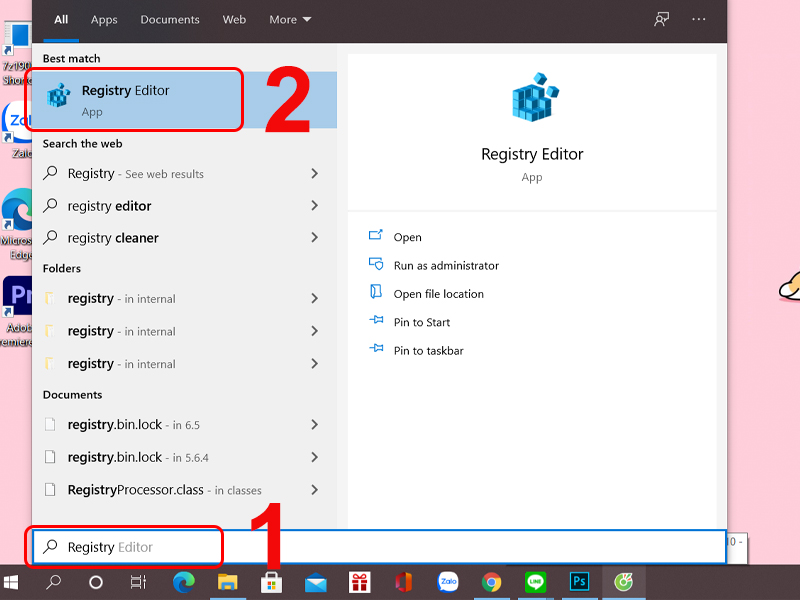
Task: Open Registry Editor best match result
Action: [184, 99]
